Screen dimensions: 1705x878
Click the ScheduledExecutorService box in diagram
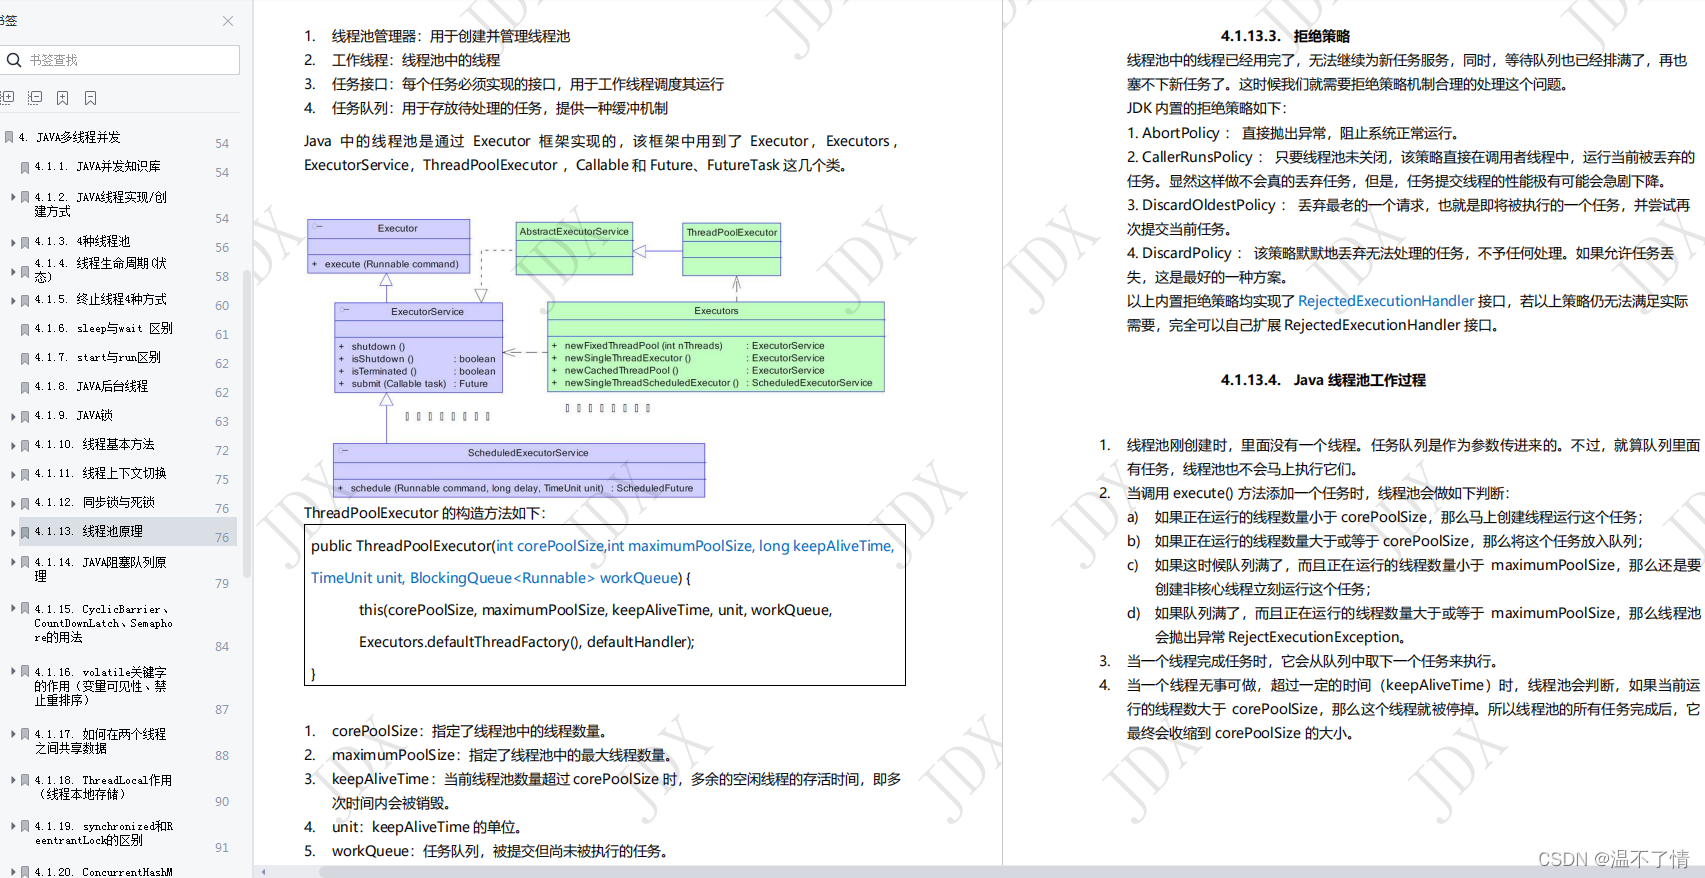(519, 470)
